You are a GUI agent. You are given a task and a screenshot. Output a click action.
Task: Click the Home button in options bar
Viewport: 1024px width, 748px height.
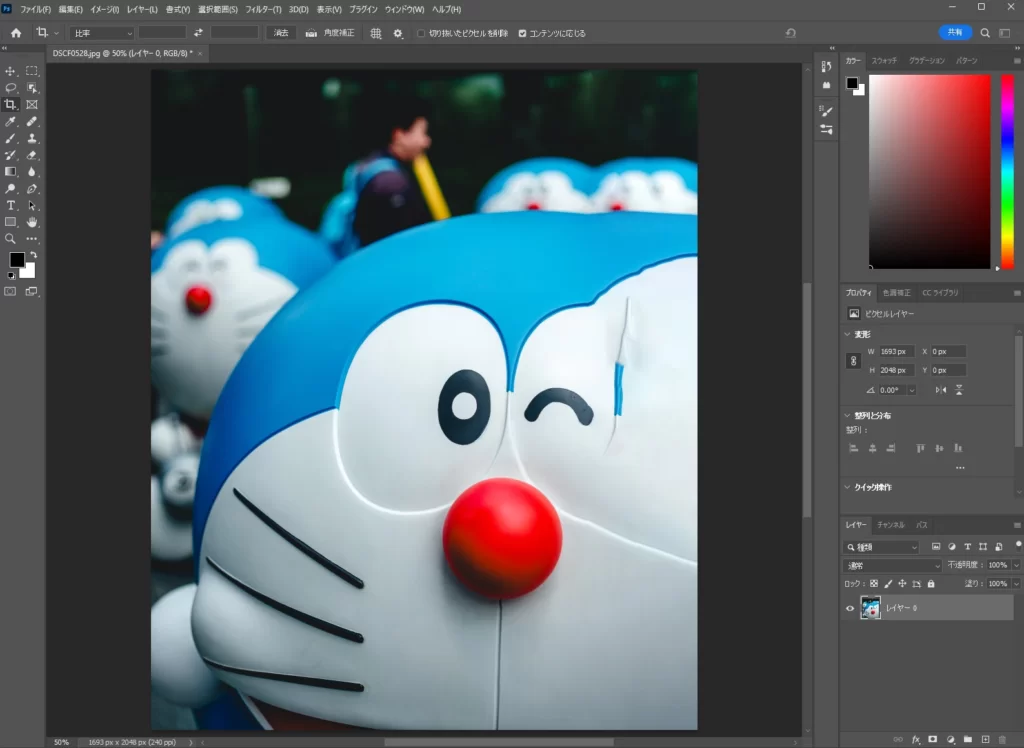coord(16,33)
